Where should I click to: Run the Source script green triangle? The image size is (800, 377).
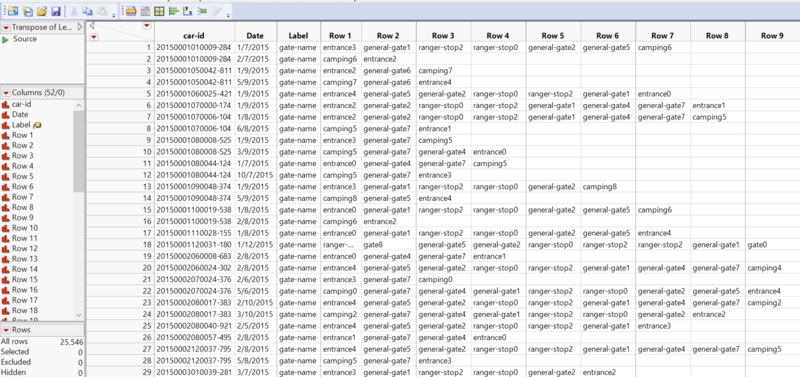6,39
